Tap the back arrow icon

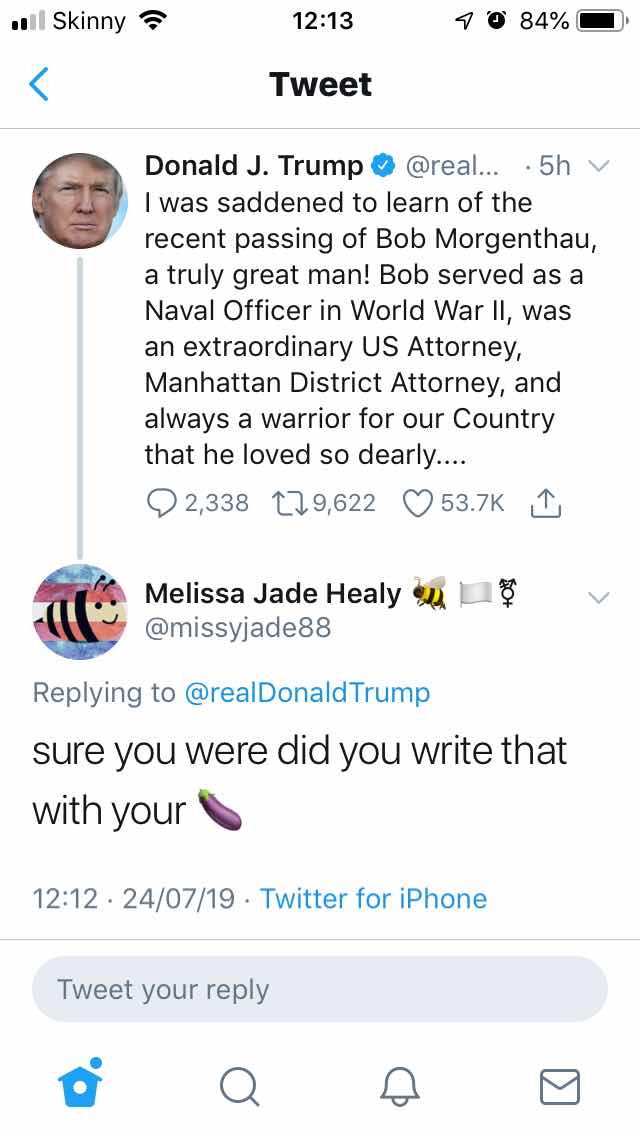[x=38, y=85]
